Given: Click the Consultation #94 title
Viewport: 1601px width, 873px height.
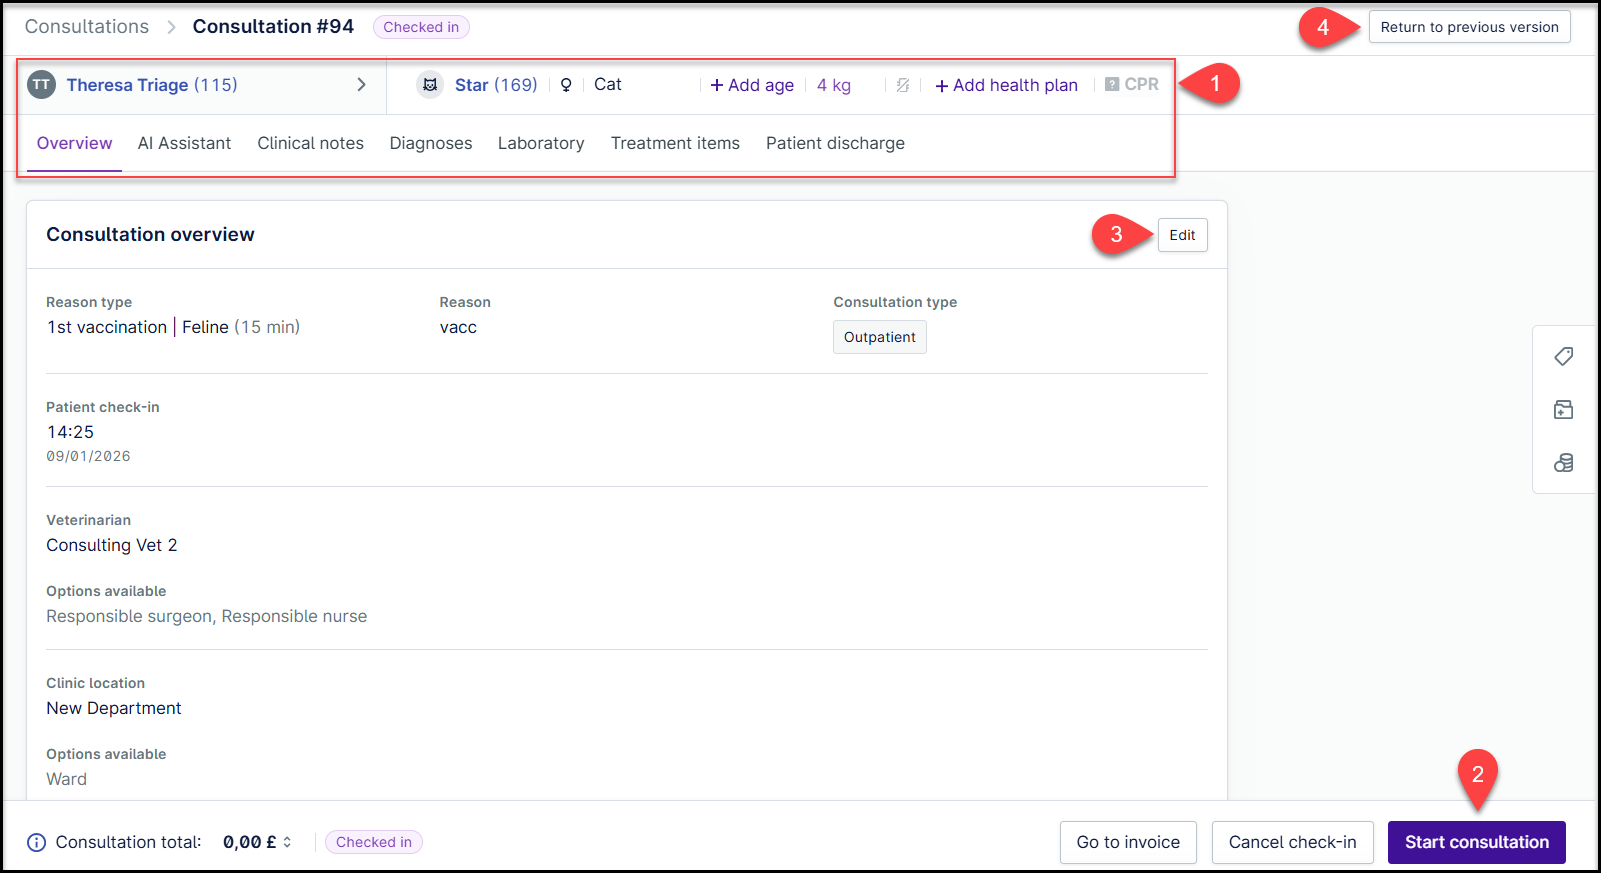Looking at the screenshot, I should (x=273, y=27).
